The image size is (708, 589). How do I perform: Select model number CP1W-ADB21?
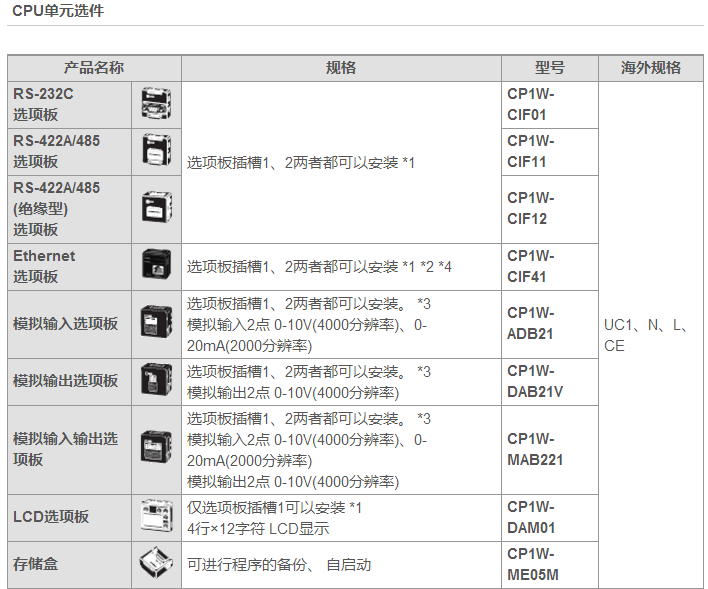coord(531,324)
